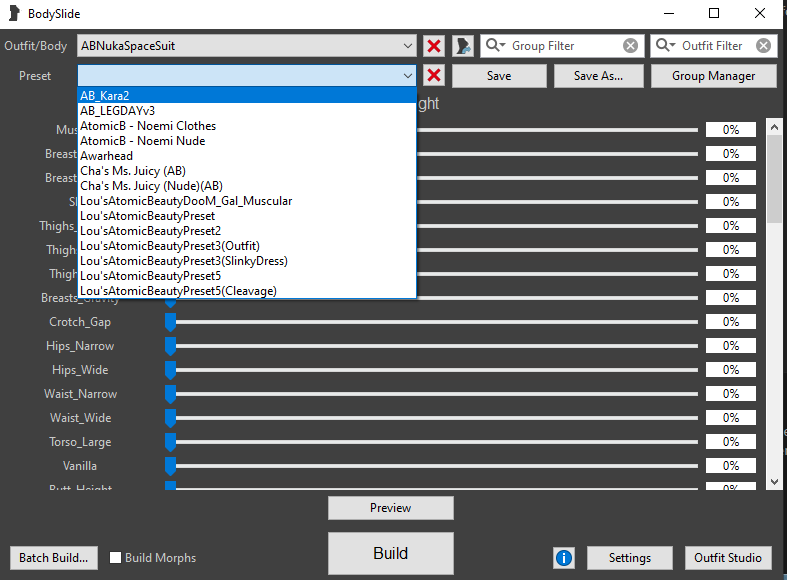Collapse the Preset dropdown arrow

coord(408,76)
